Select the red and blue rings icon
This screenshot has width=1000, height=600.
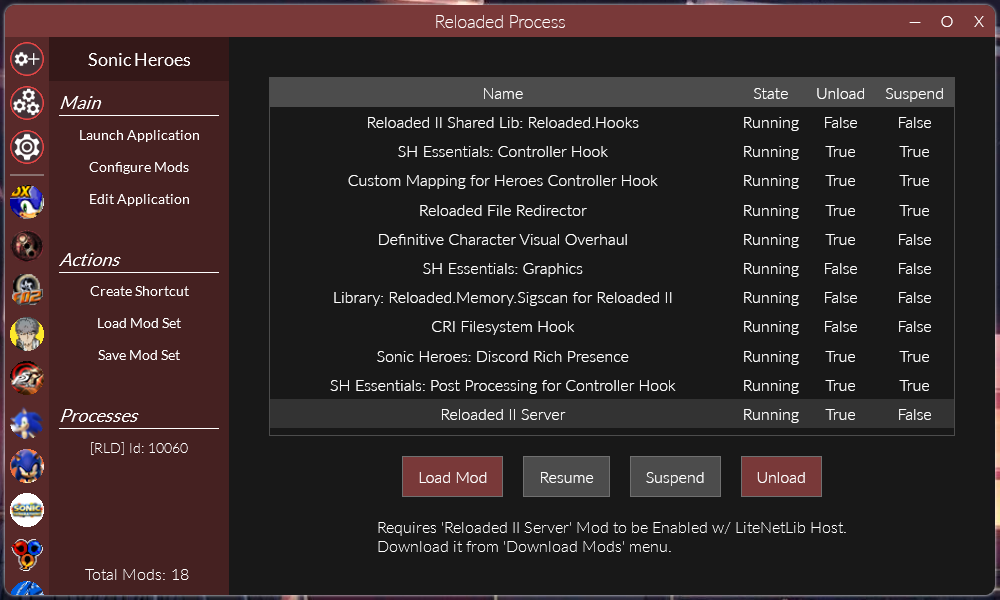pyautogui.click(x=27, y=553)
